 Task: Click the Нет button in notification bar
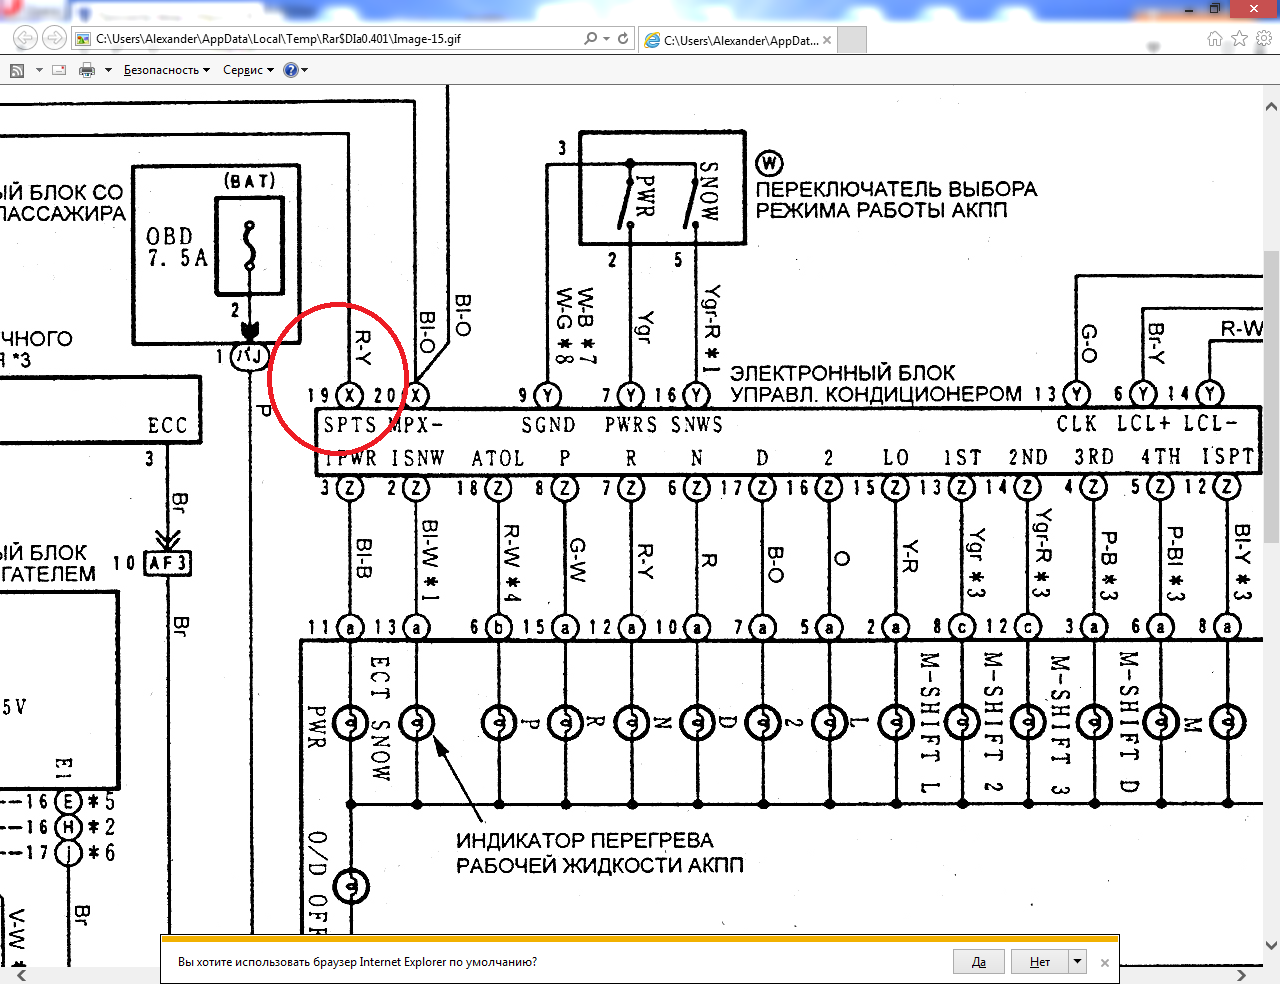[1040, 962]
